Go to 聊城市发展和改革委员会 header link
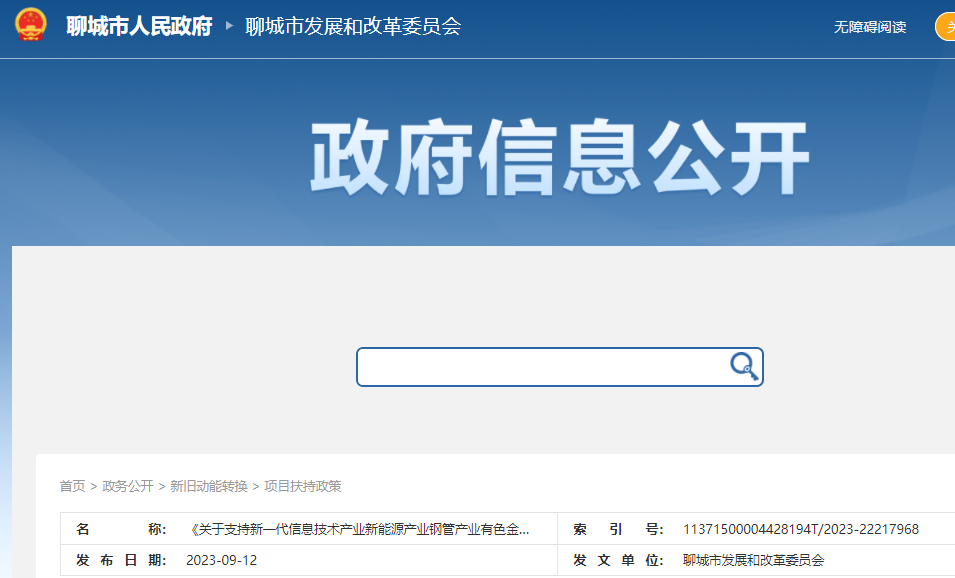The image size is (955, 578). (353, 27)
